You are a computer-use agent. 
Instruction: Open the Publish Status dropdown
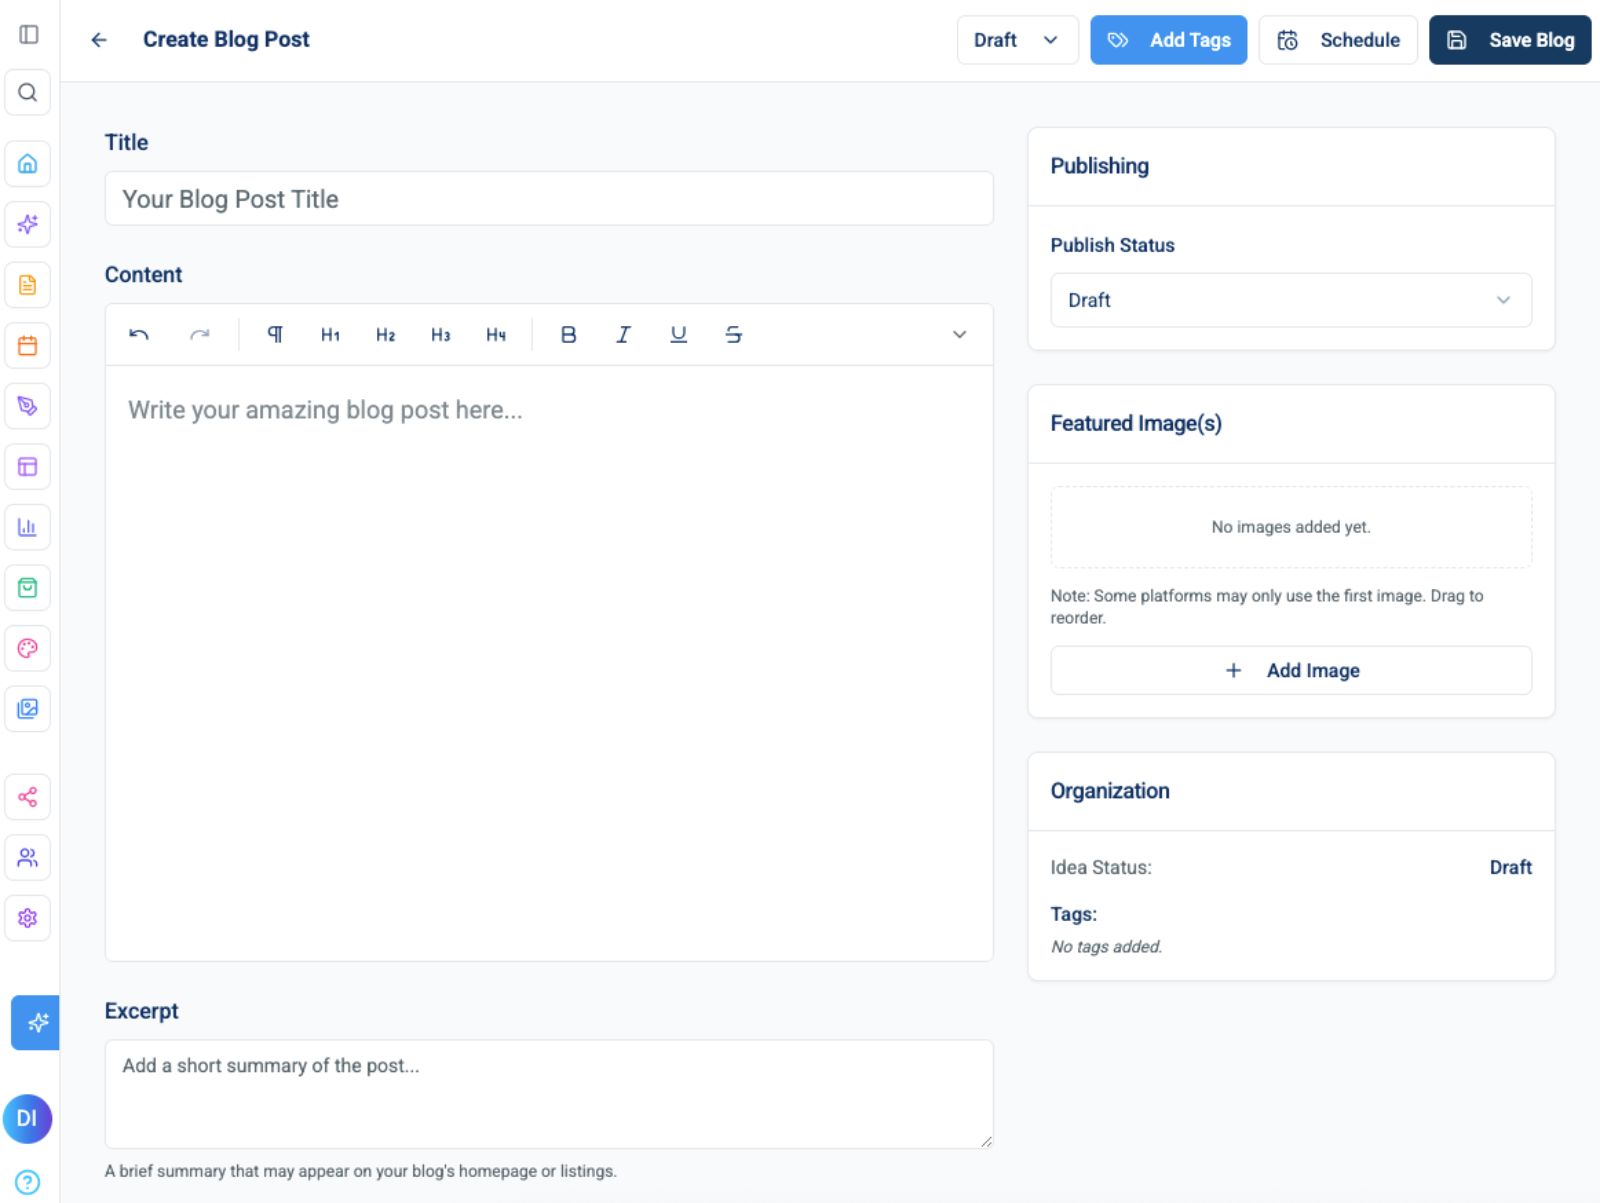(x=1290, y=300)
